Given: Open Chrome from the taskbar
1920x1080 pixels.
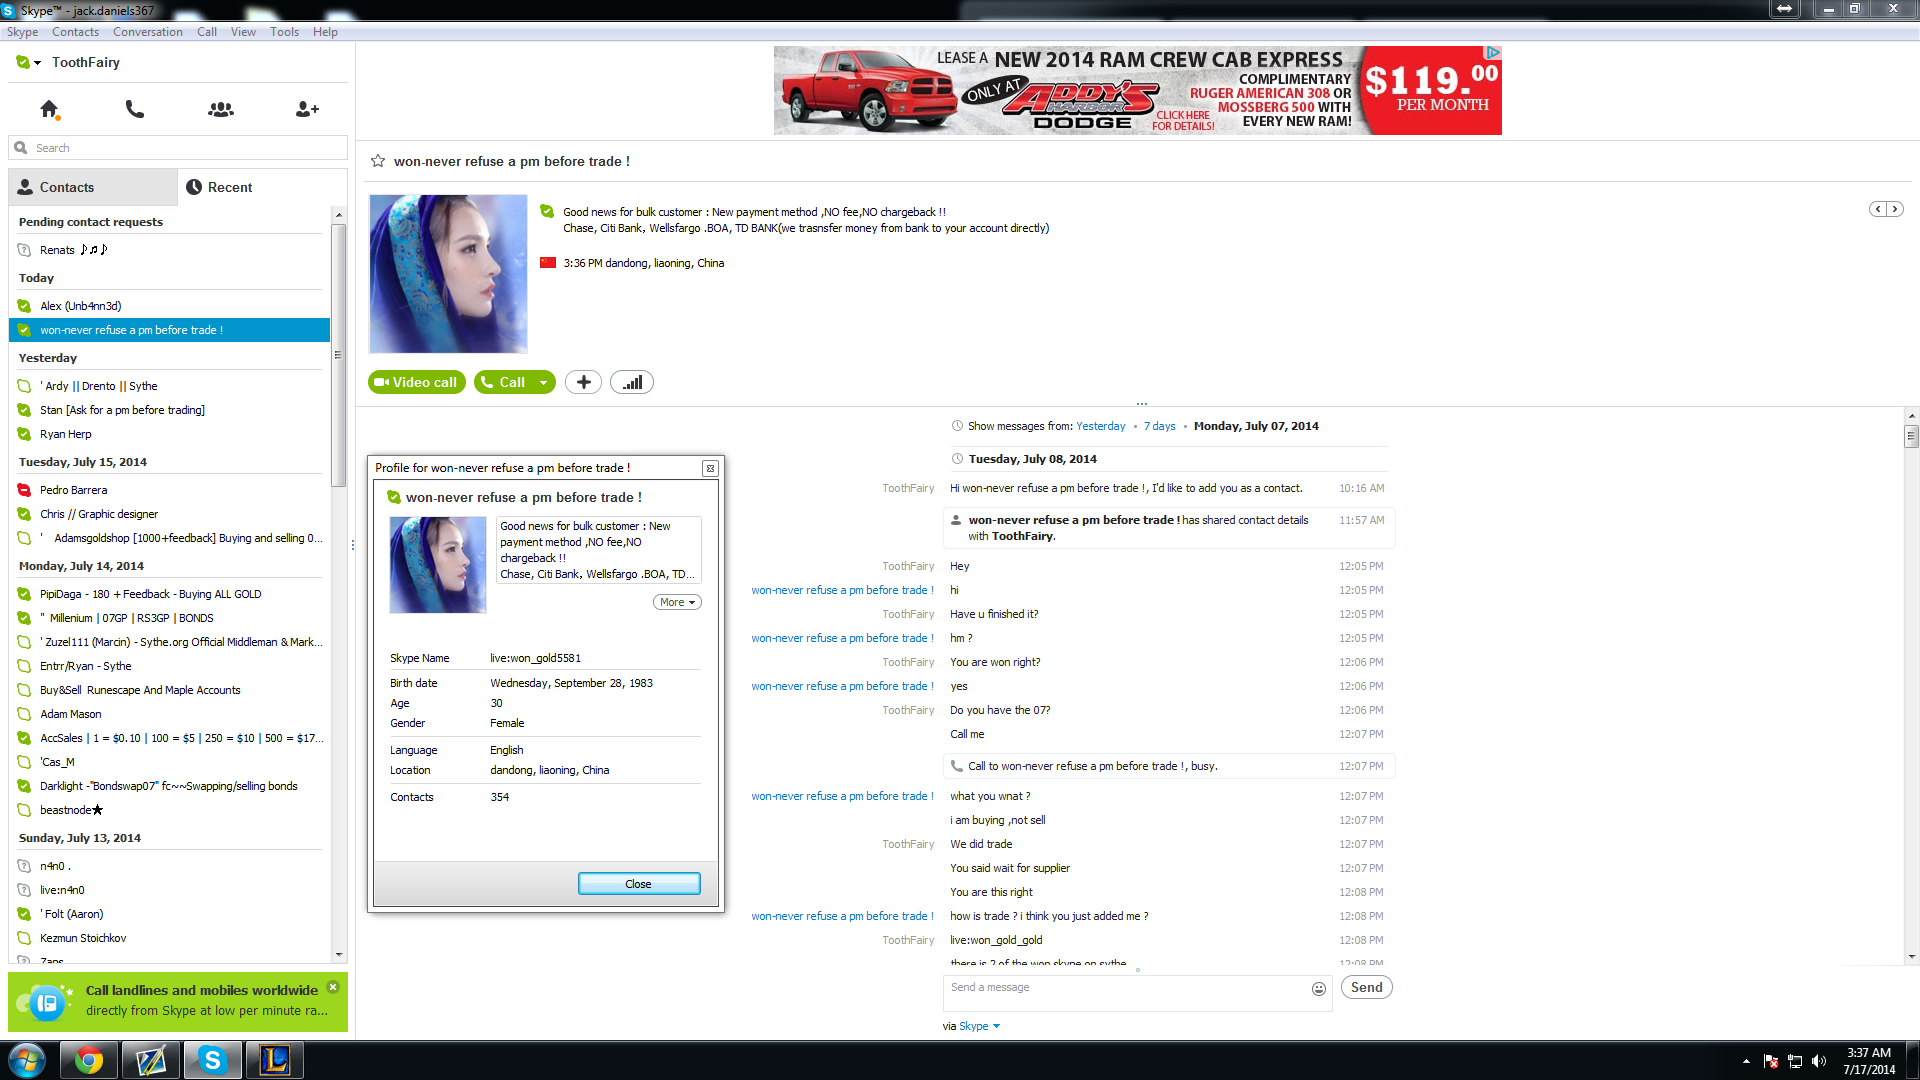Looking at the screenshot, I should 88,1060.
